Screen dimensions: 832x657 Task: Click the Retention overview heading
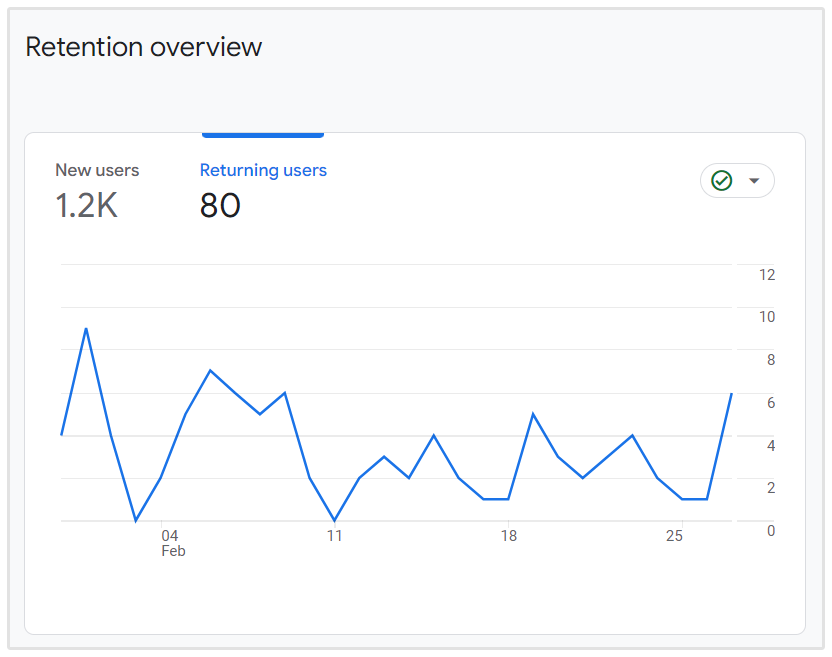coord(144,47)
